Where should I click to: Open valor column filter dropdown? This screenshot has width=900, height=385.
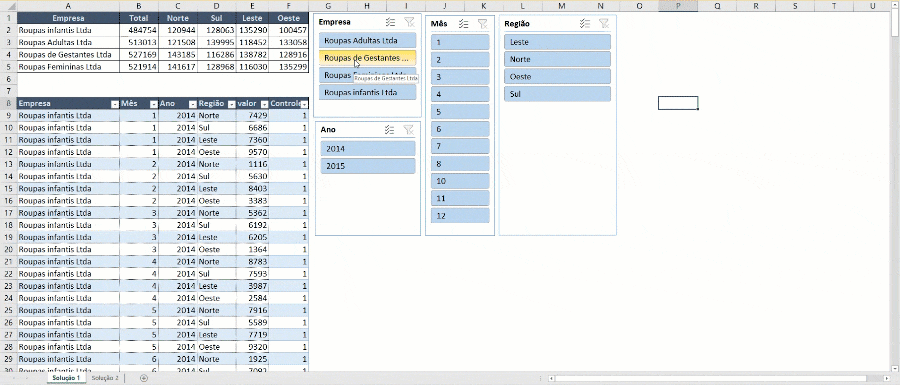click(x=265, y=104)
